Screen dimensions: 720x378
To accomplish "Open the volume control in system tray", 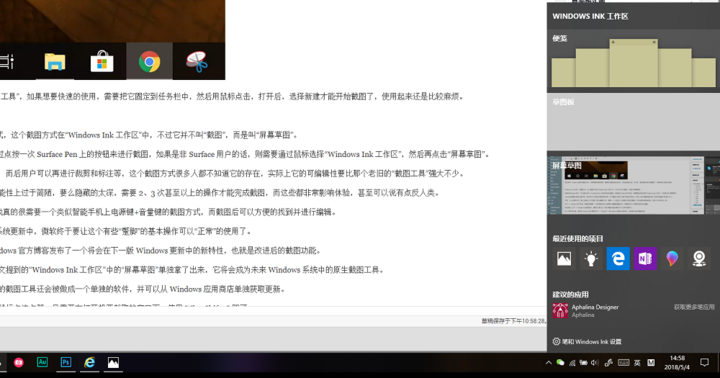I will point(595,363).
